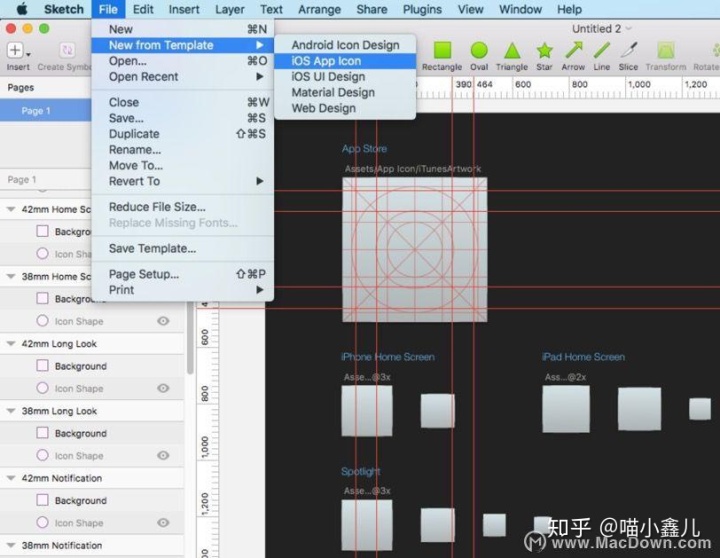Select the Arrow tool
Screen dimensions: 720x558
tap(574, 51)
